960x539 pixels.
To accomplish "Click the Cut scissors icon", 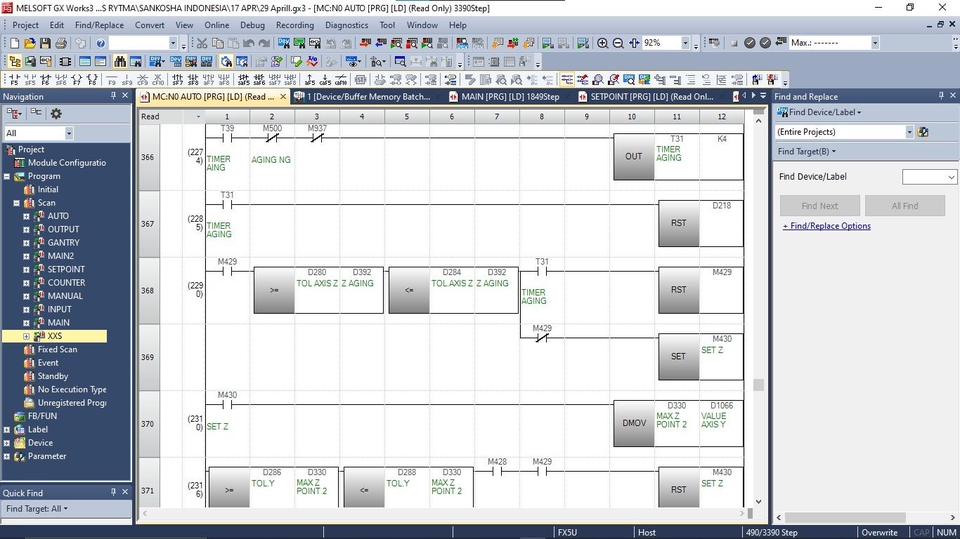I will point(202,43).
